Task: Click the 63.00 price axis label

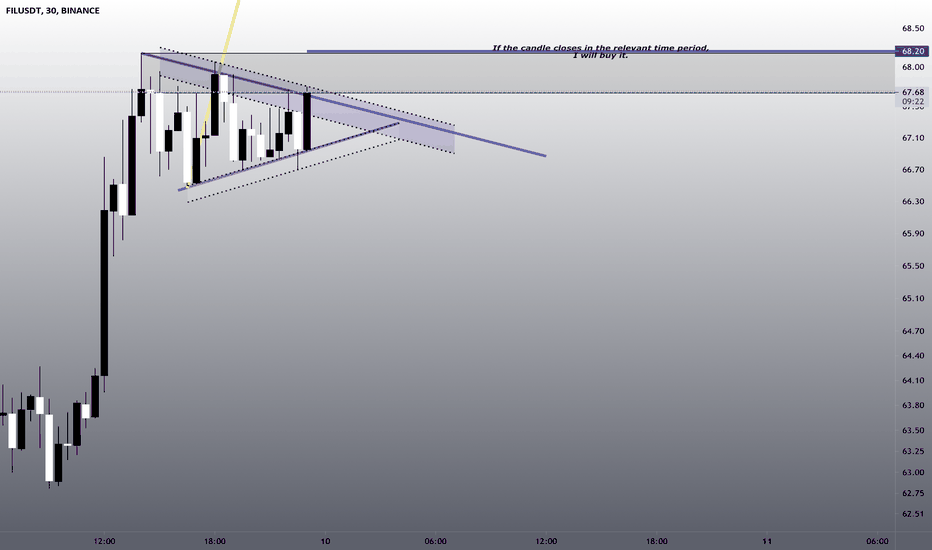Action: 912,473
